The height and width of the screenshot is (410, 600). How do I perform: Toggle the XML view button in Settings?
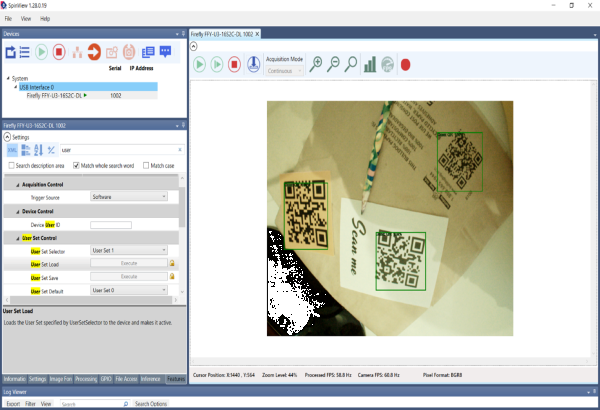[x=12, y=150]
